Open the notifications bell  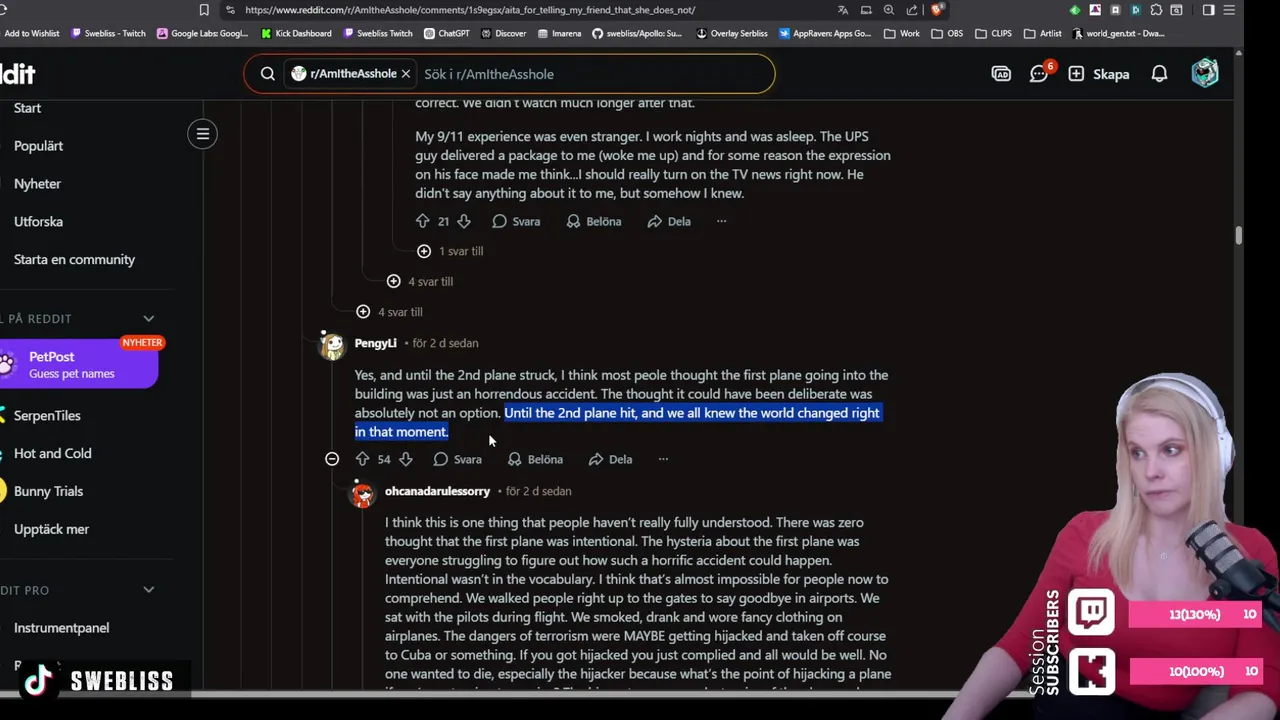(1159, 74)
